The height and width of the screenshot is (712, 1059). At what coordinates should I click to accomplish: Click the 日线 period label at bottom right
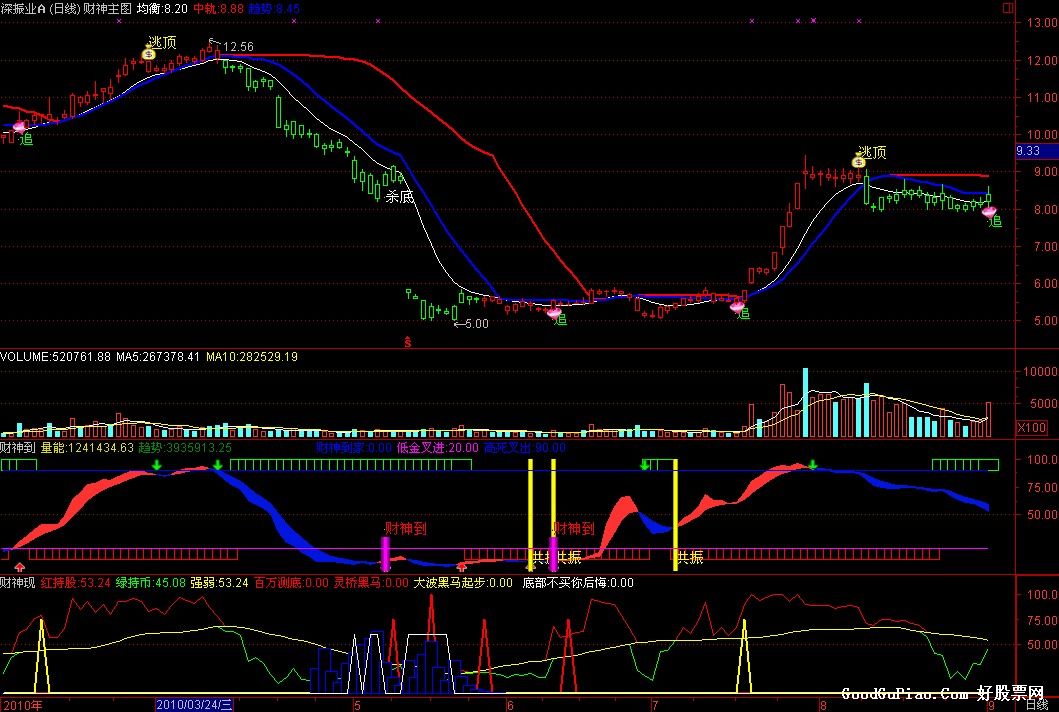point(1037,705)
